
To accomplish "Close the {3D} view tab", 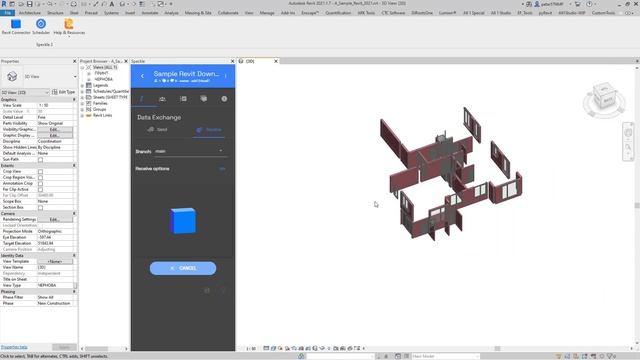I will (x=276, y=61).
